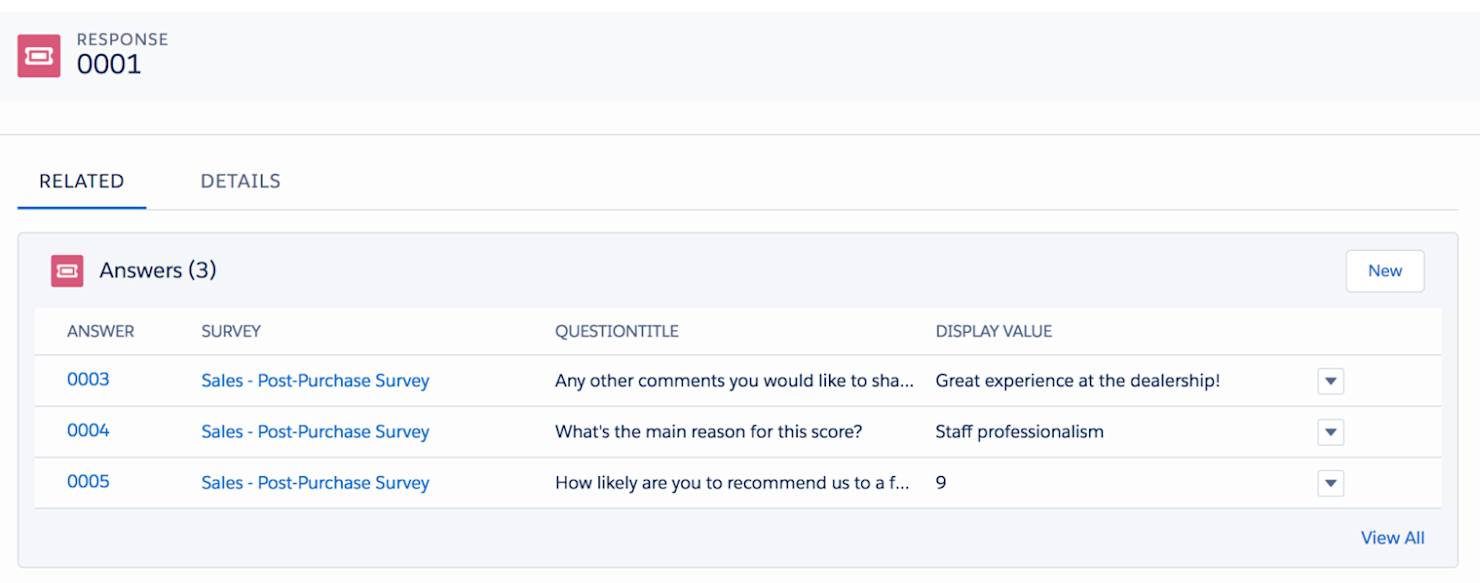Open survey link in the 0004 row

(315, 432)
